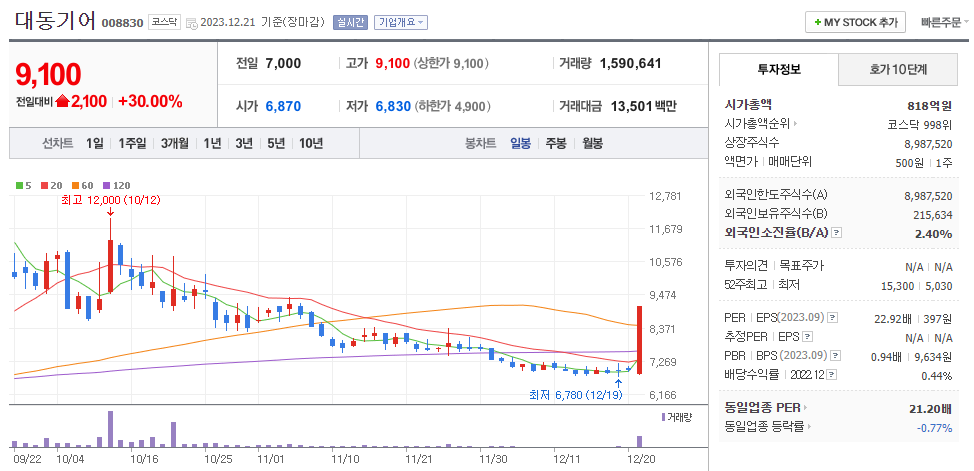The image size is (974, 471).
Task: Click help icon next to 외국인소진율(B/A)
Action: point(837,233)
